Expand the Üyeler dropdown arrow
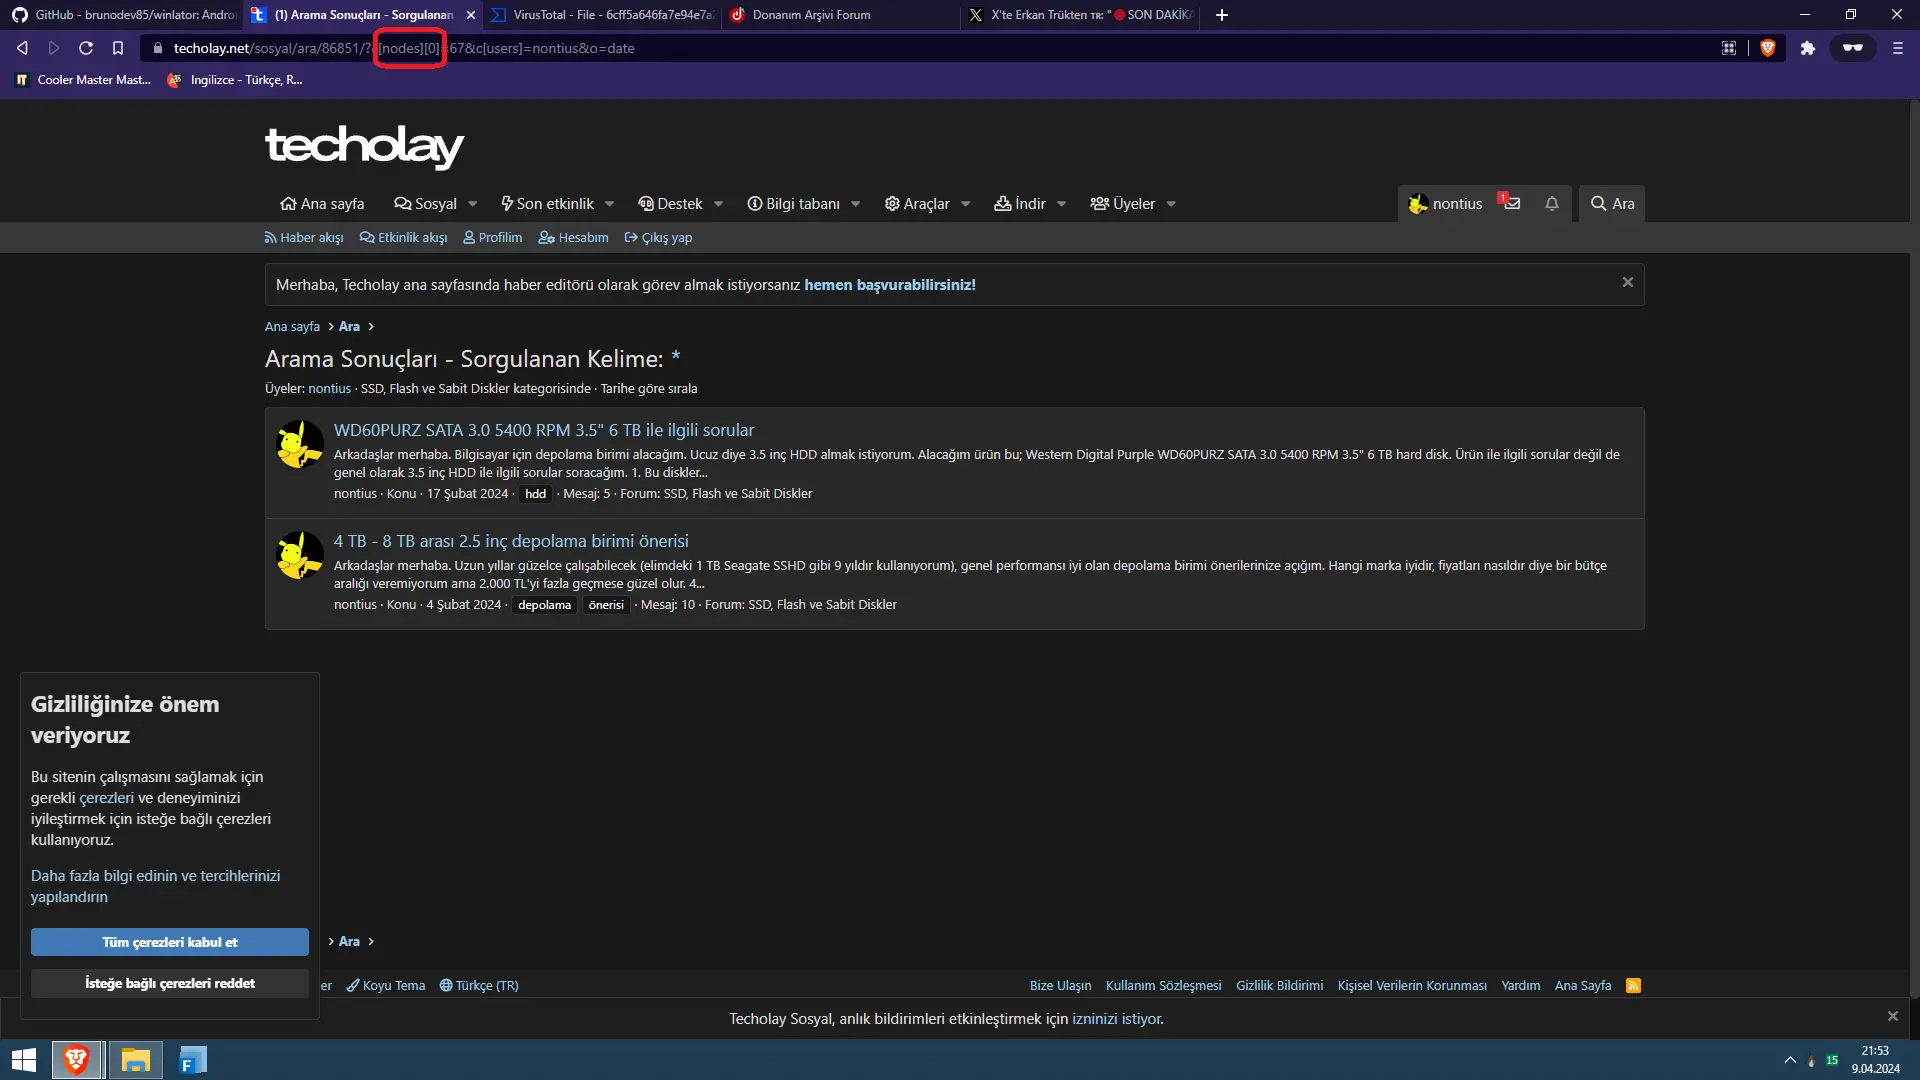Screen dimensions: 1920x1080 (x=1171, y=204)
